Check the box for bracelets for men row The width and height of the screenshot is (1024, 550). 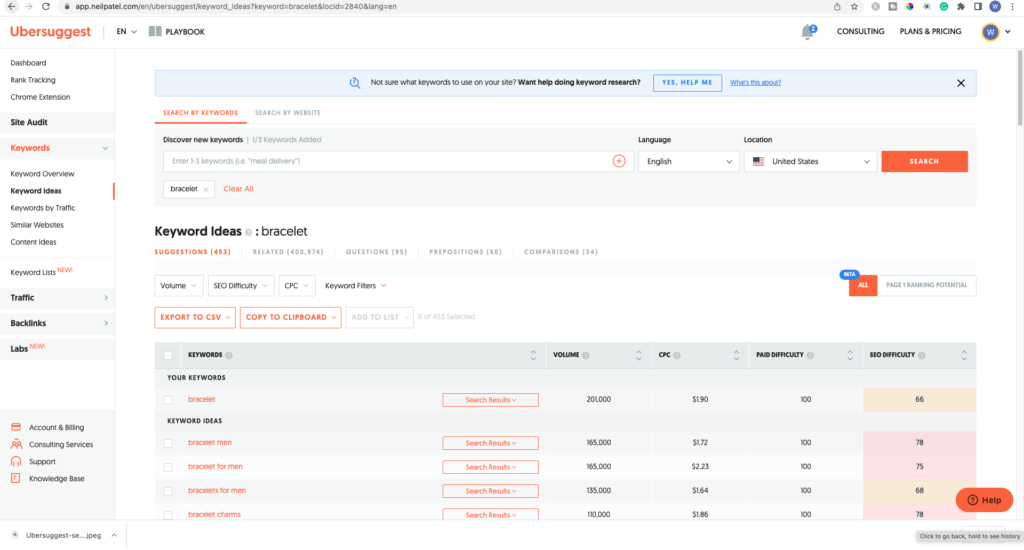(x=168, y=491)
